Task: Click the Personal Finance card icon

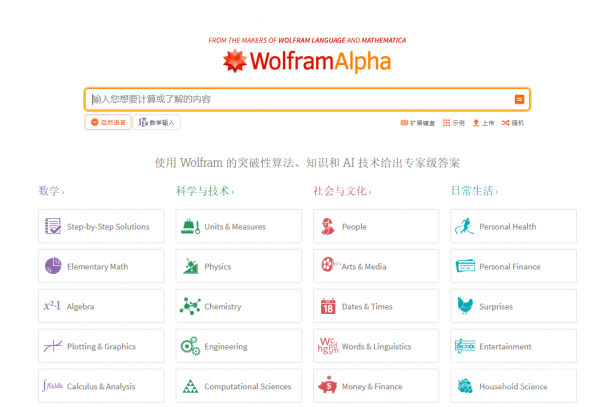Action: point(465,266)
